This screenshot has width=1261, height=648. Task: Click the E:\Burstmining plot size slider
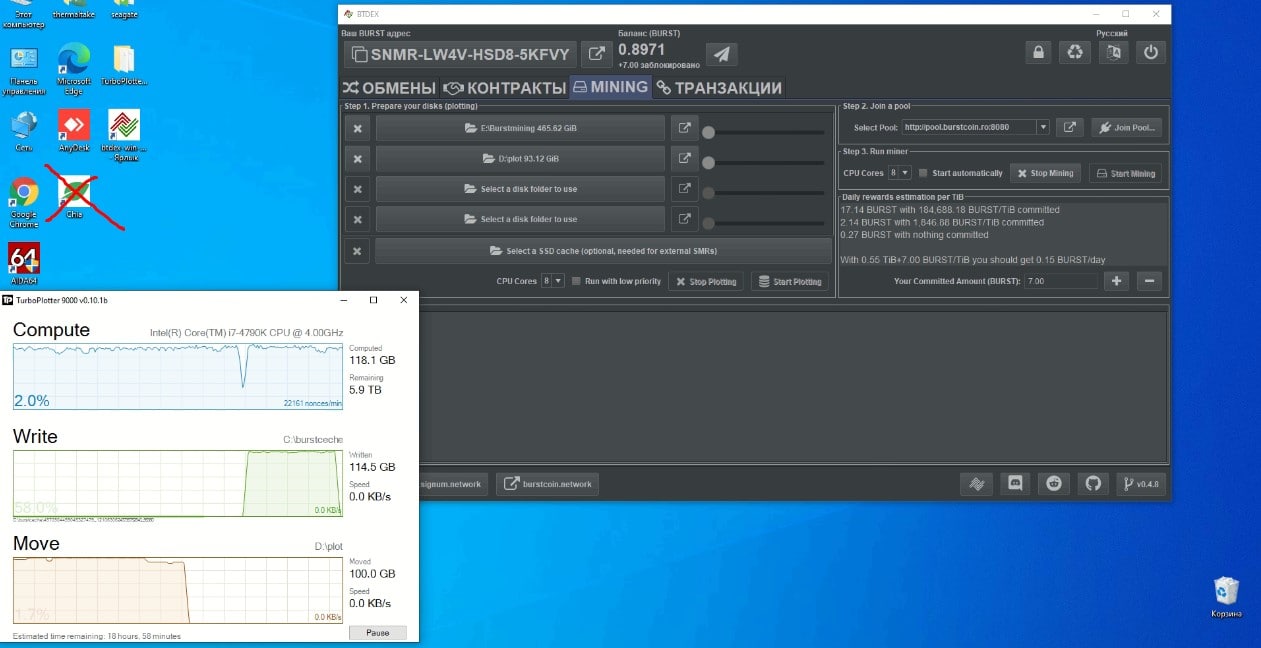point(764,132)
